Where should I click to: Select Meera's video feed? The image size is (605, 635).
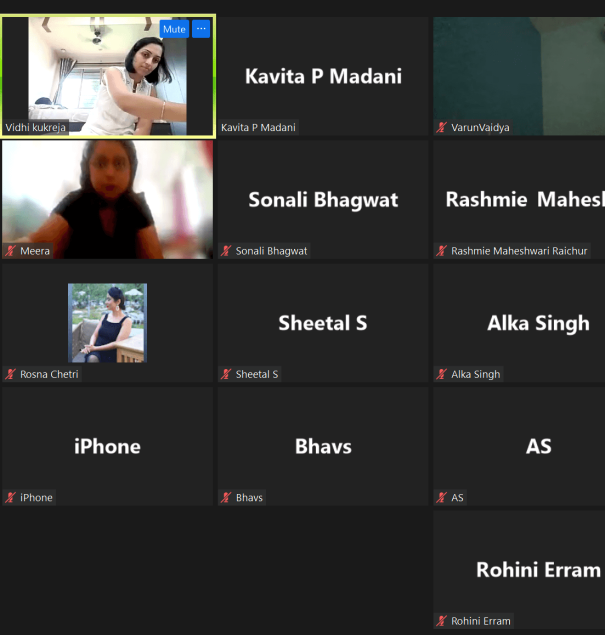(x=107, y=200)
